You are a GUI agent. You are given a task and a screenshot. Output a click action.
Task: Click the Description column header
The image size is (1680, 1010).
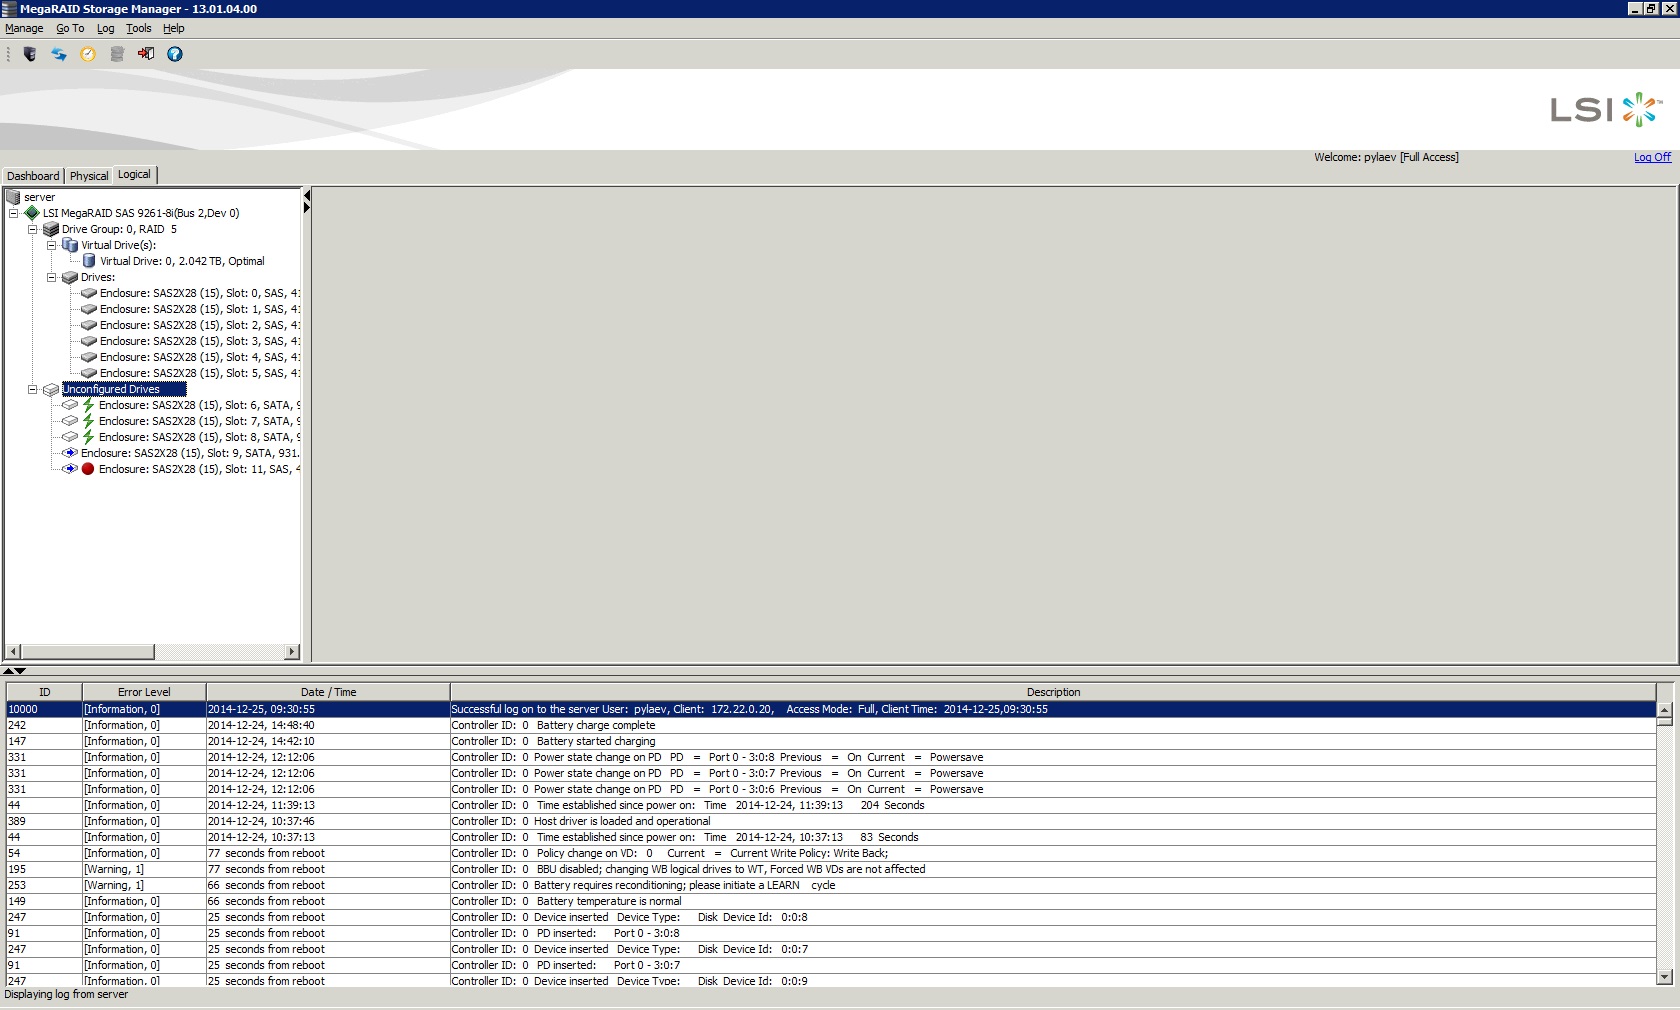(1053, 692)
